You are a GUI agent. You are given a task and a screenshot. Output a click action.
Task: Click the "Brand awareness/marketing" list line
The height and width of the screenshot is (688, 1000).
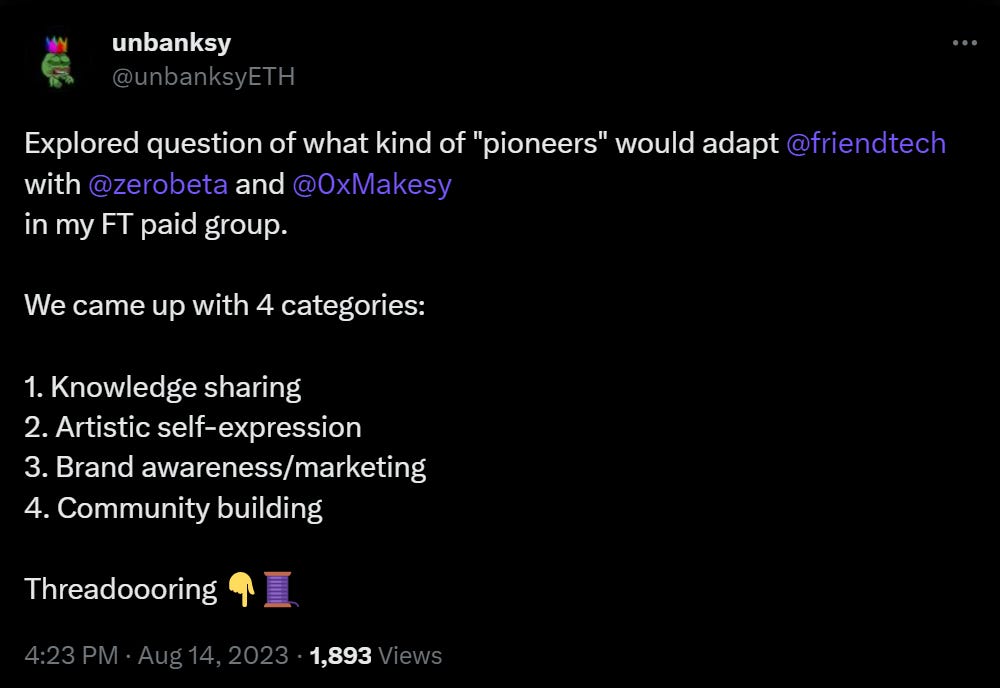pos(225,468)
